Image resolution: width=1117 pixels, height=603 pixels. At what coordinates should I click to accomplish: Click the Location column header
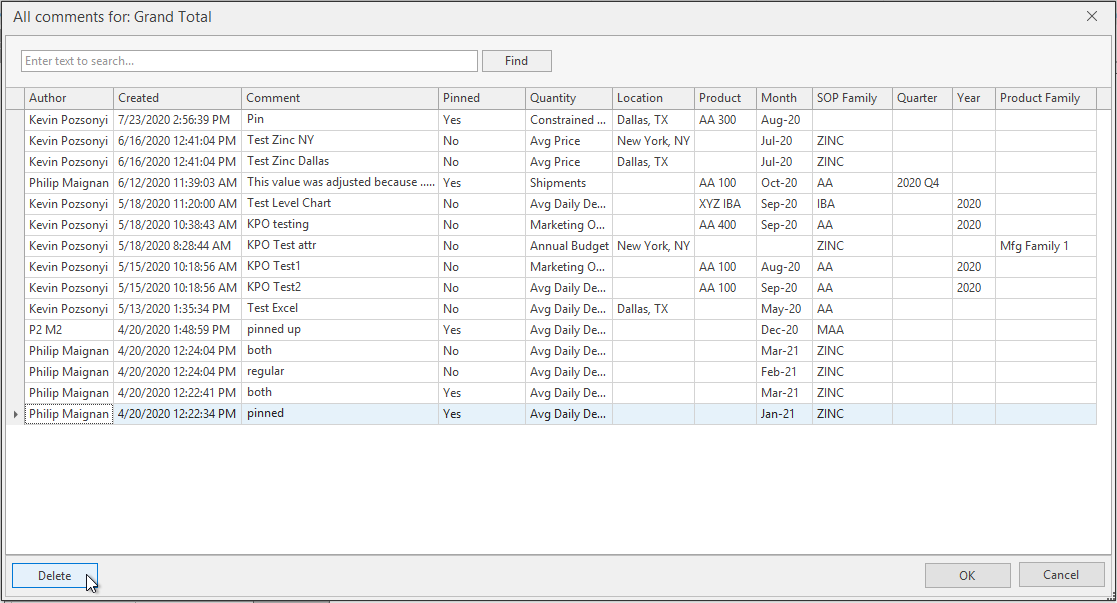click(x=653, y=98)
